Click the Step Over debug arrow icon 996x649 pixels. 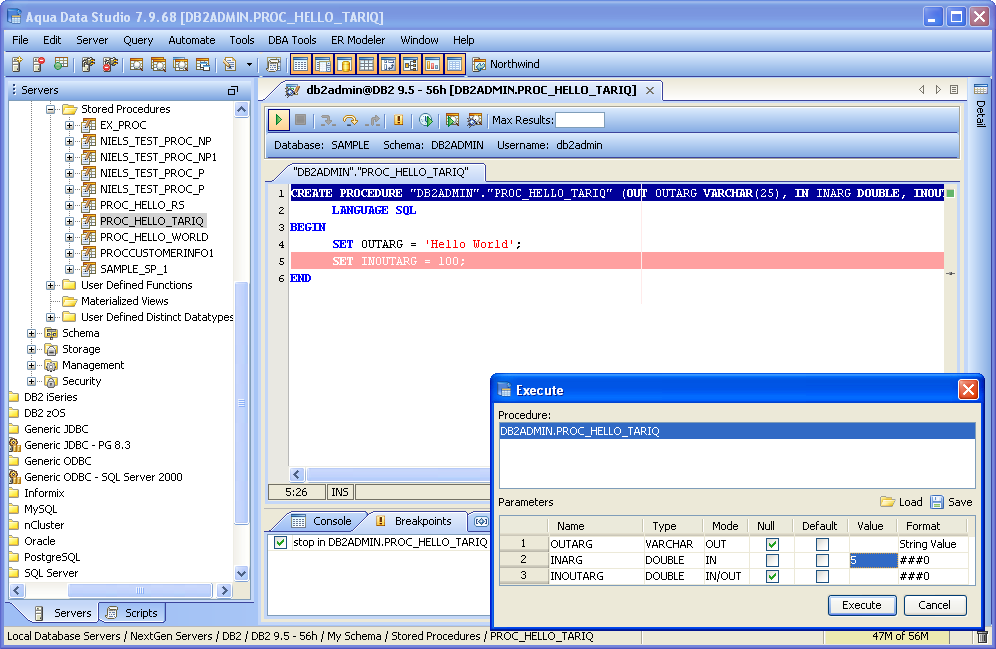click(349, 120)
